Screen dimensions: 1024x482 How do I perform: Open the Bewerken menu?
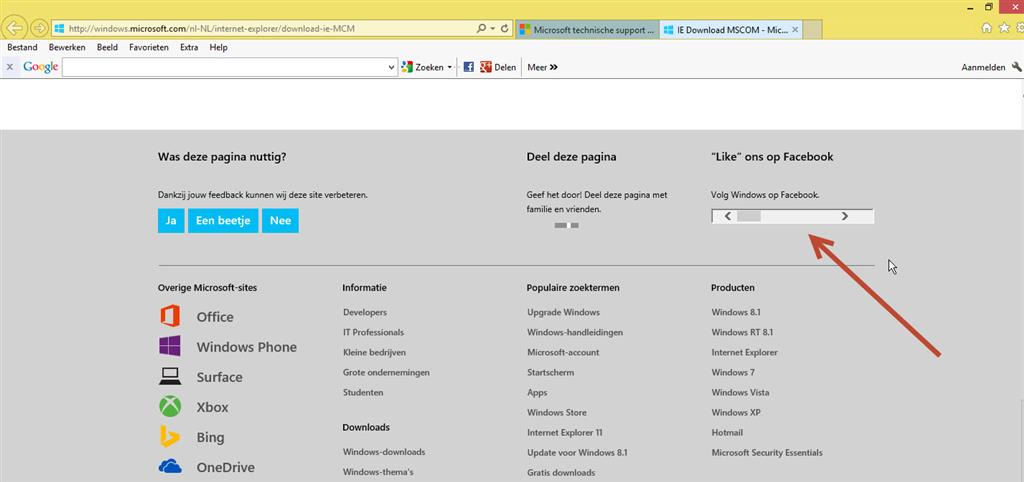[x=67, y=48]
